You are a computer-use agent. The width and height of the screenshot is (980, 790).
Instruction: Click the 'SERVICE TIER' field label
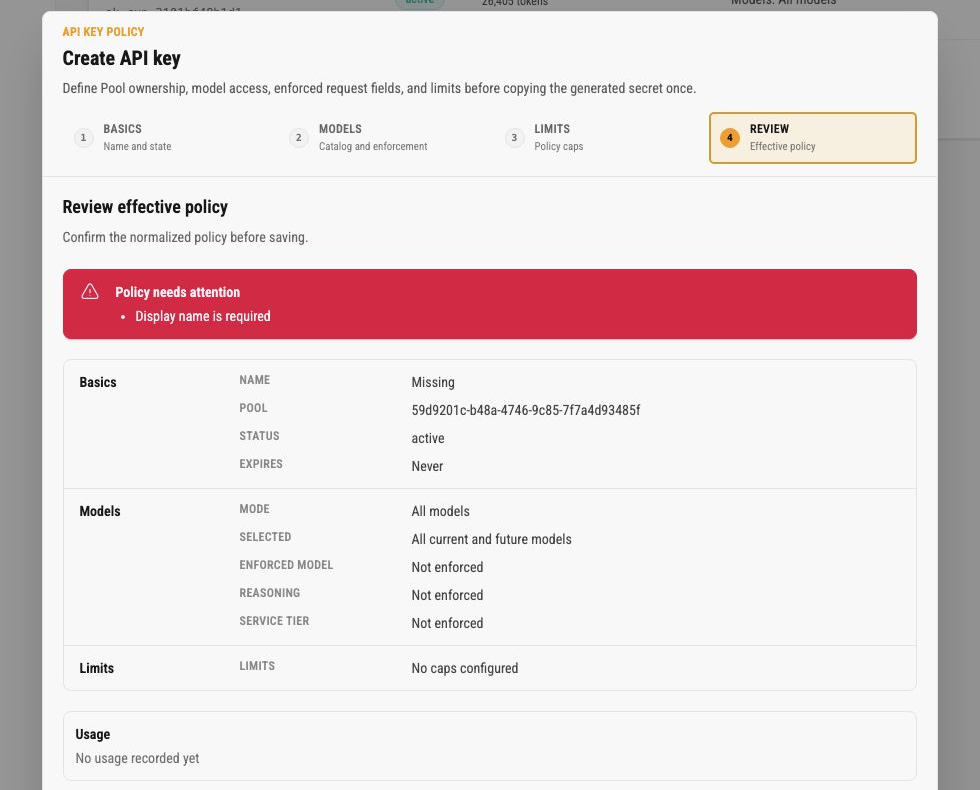[x=274, y=621]
